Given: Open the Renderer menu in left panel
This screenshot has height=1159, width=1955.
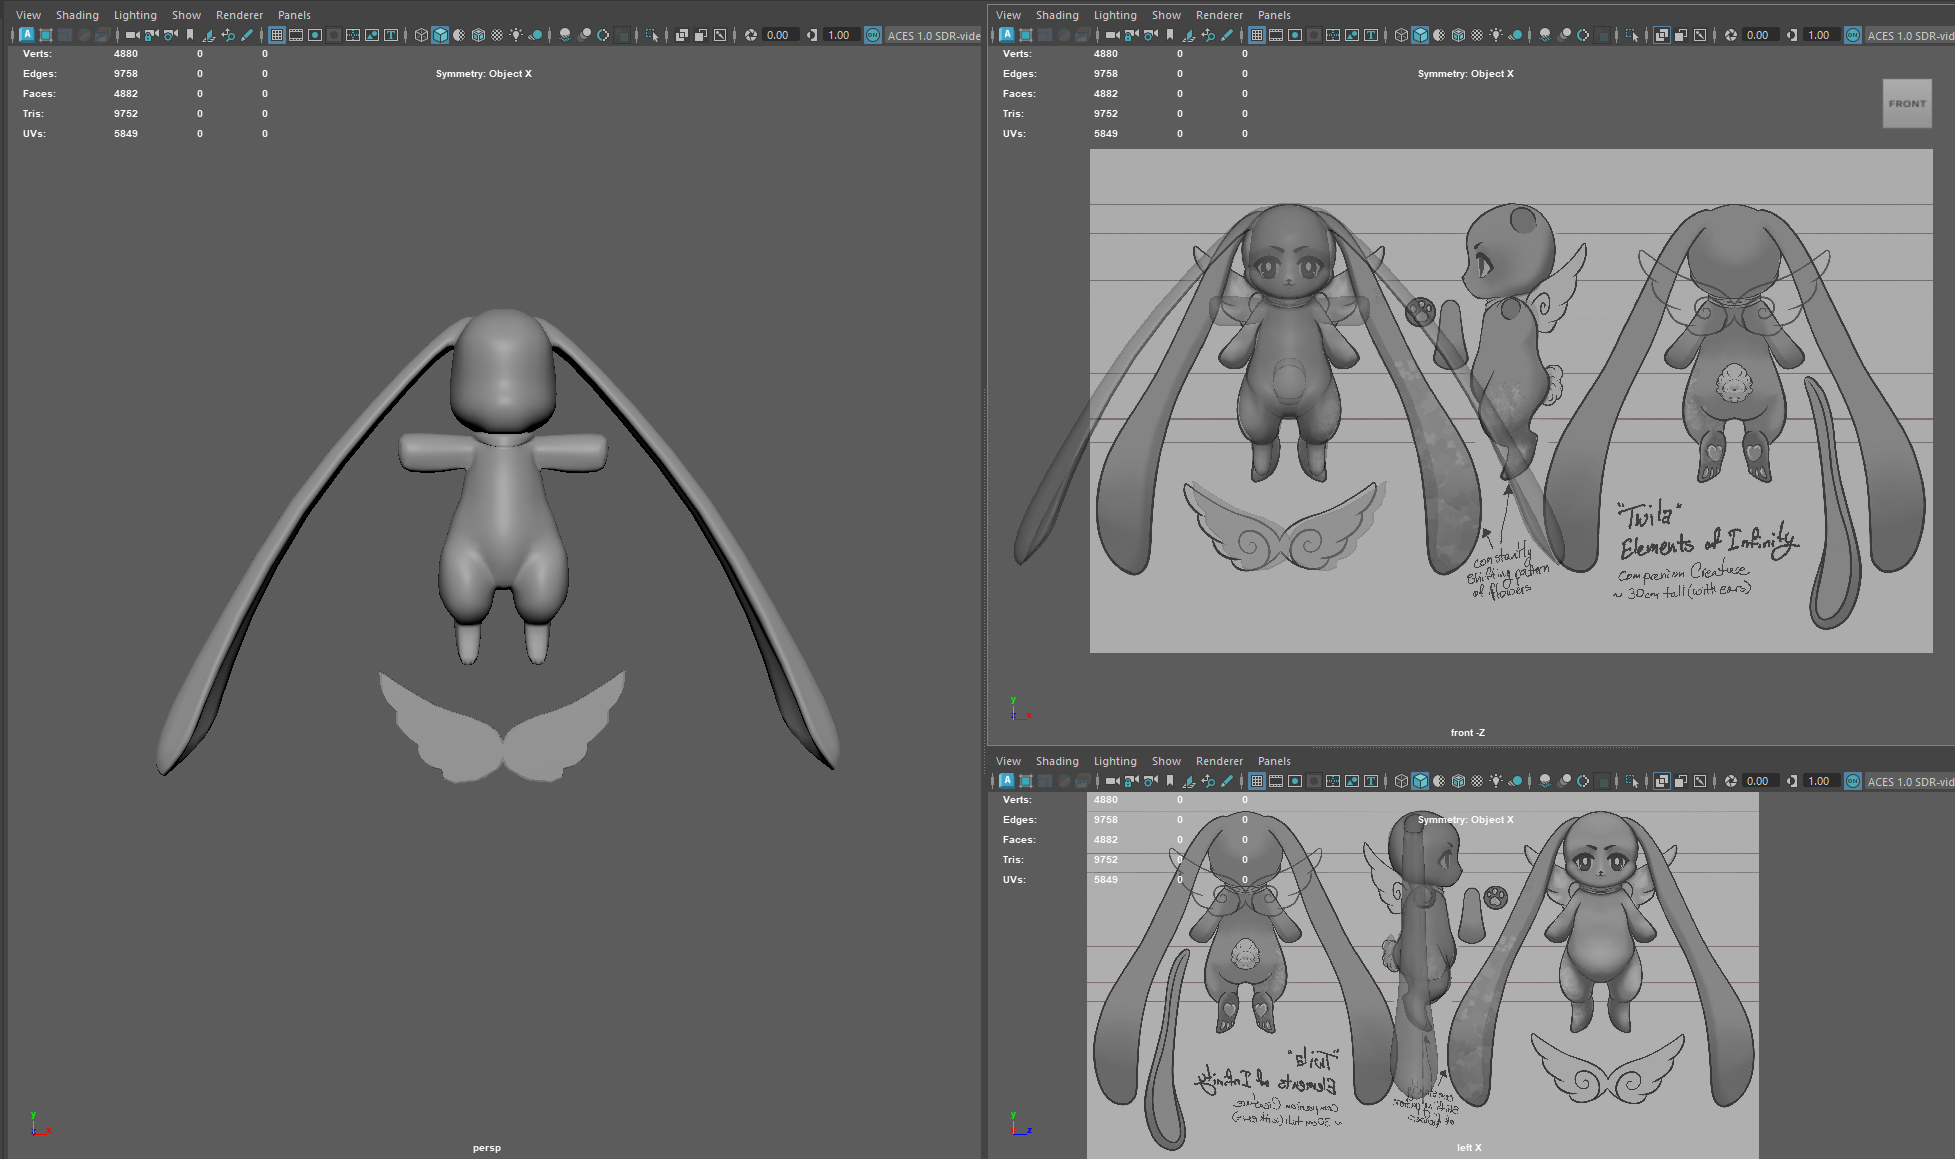Looking at the screenshot, I should (x=1219, y=761).
